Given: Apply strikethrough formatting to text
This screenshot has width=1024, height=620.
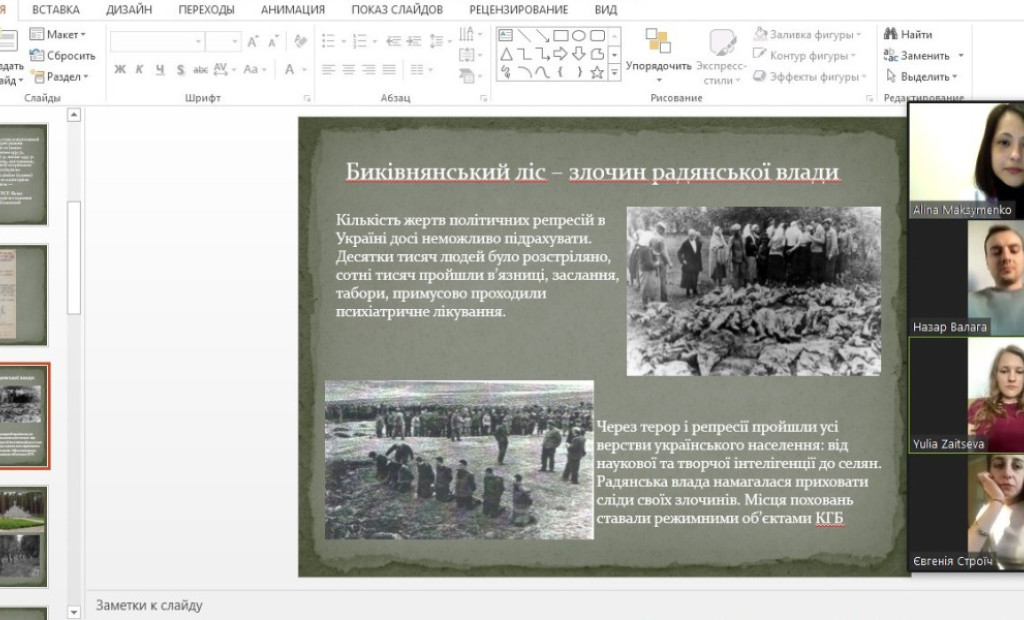Looking at the screenshot, I should coord(199,69).
